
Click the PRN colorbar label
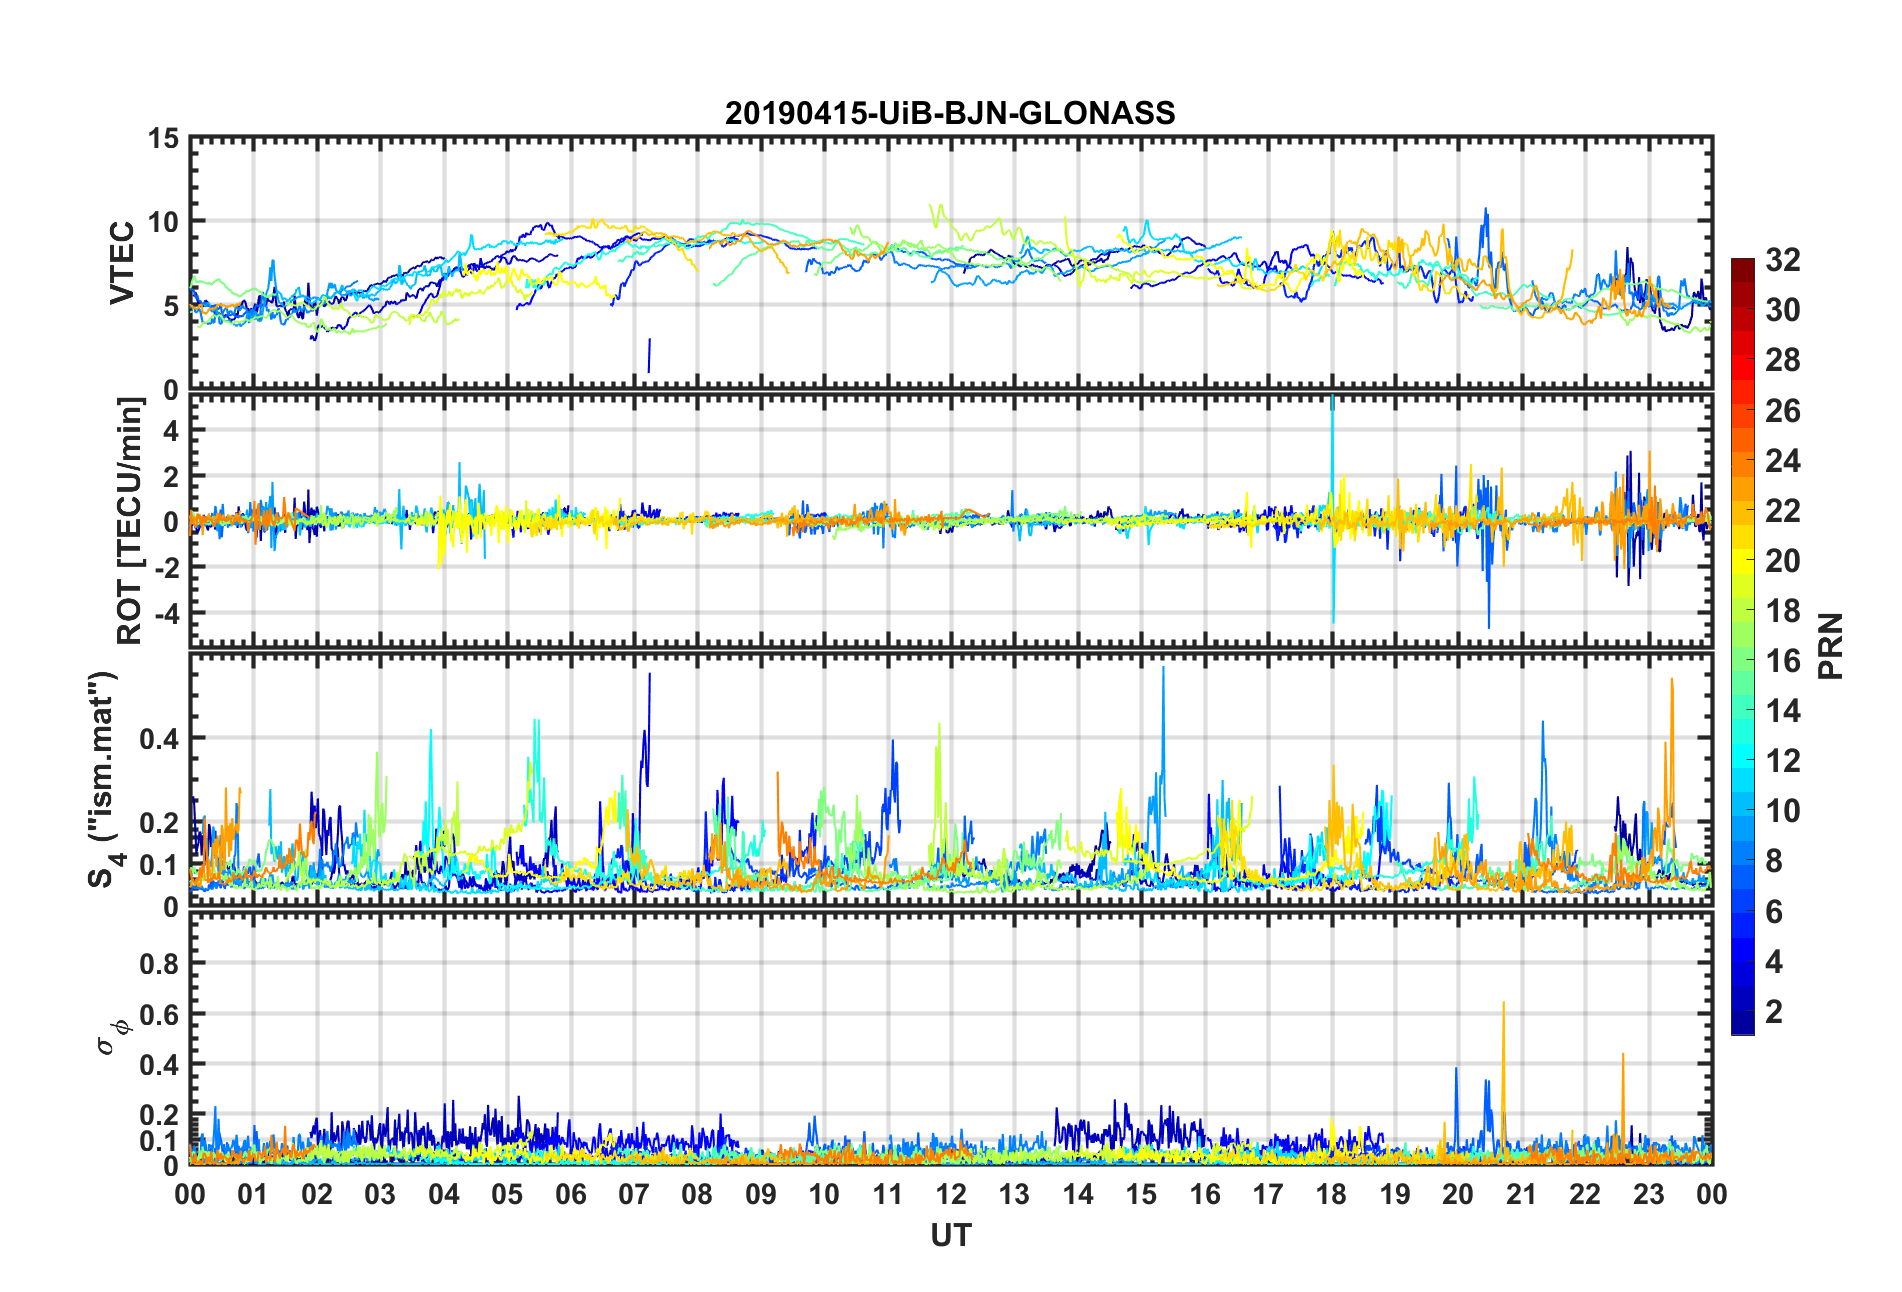(x=1830, y=646)
